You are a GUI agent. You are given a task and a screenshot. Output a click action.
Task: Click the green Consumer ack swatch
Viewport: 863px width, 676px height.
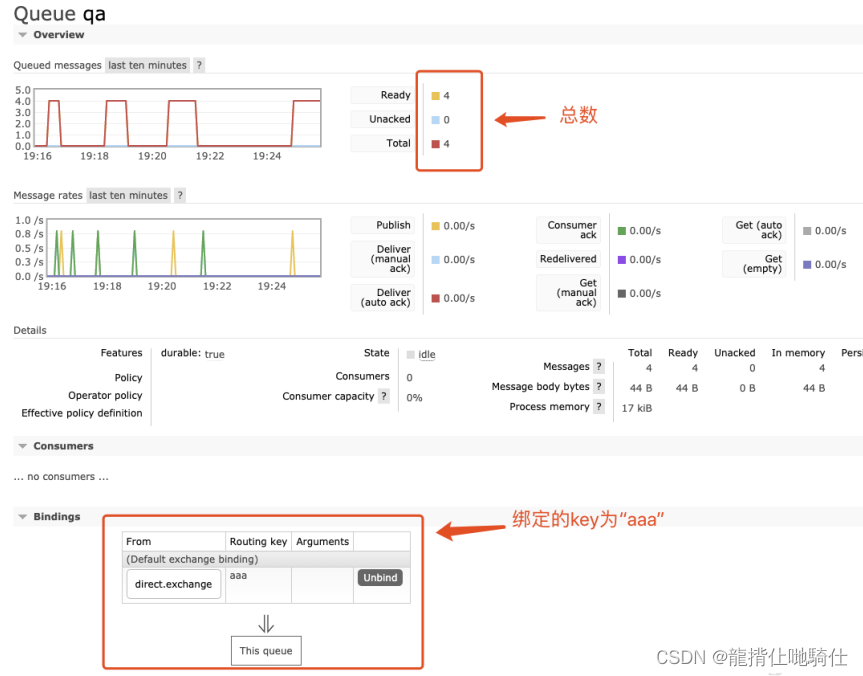point(621,231)
